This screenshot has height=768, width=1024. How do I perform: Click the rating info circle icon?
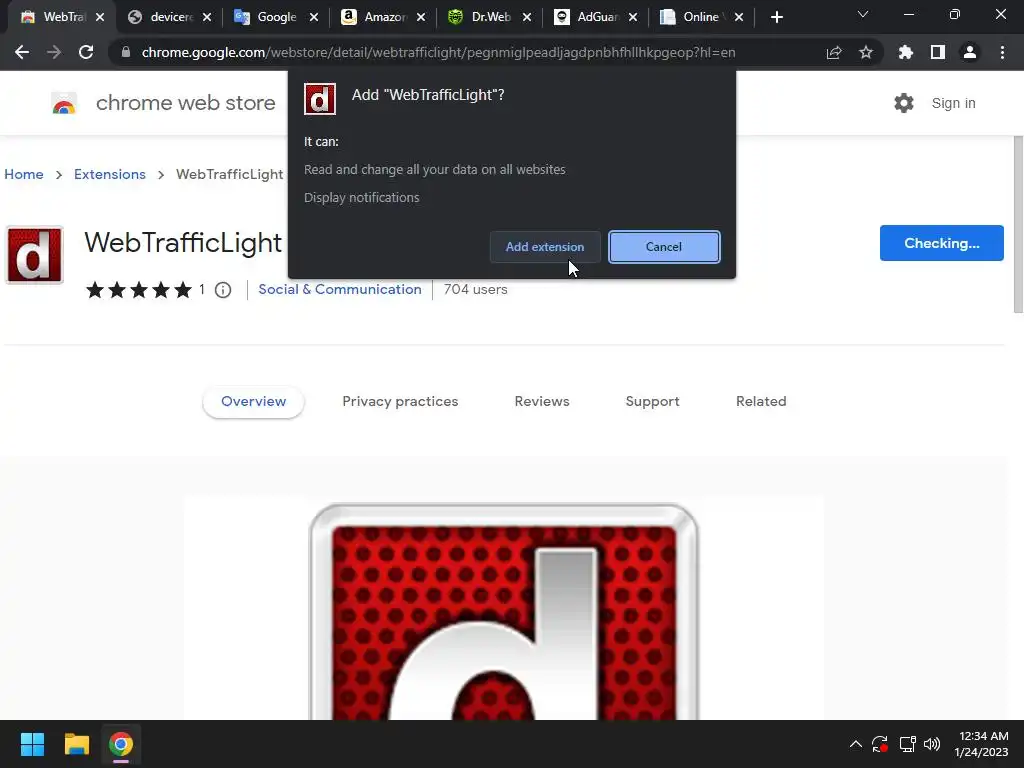click(223, 290)
